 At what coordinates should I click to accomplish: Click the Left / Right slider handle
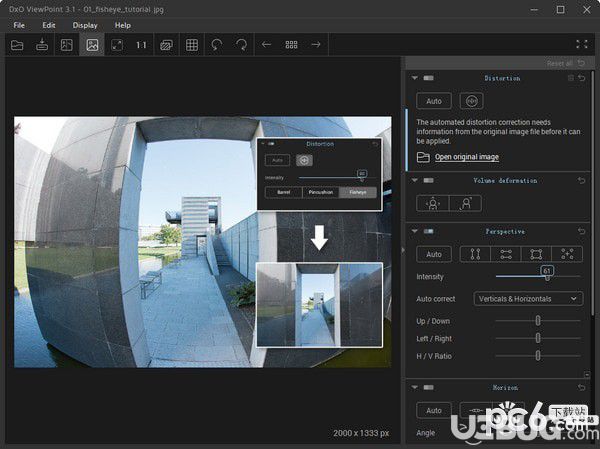tap(538, 338)
